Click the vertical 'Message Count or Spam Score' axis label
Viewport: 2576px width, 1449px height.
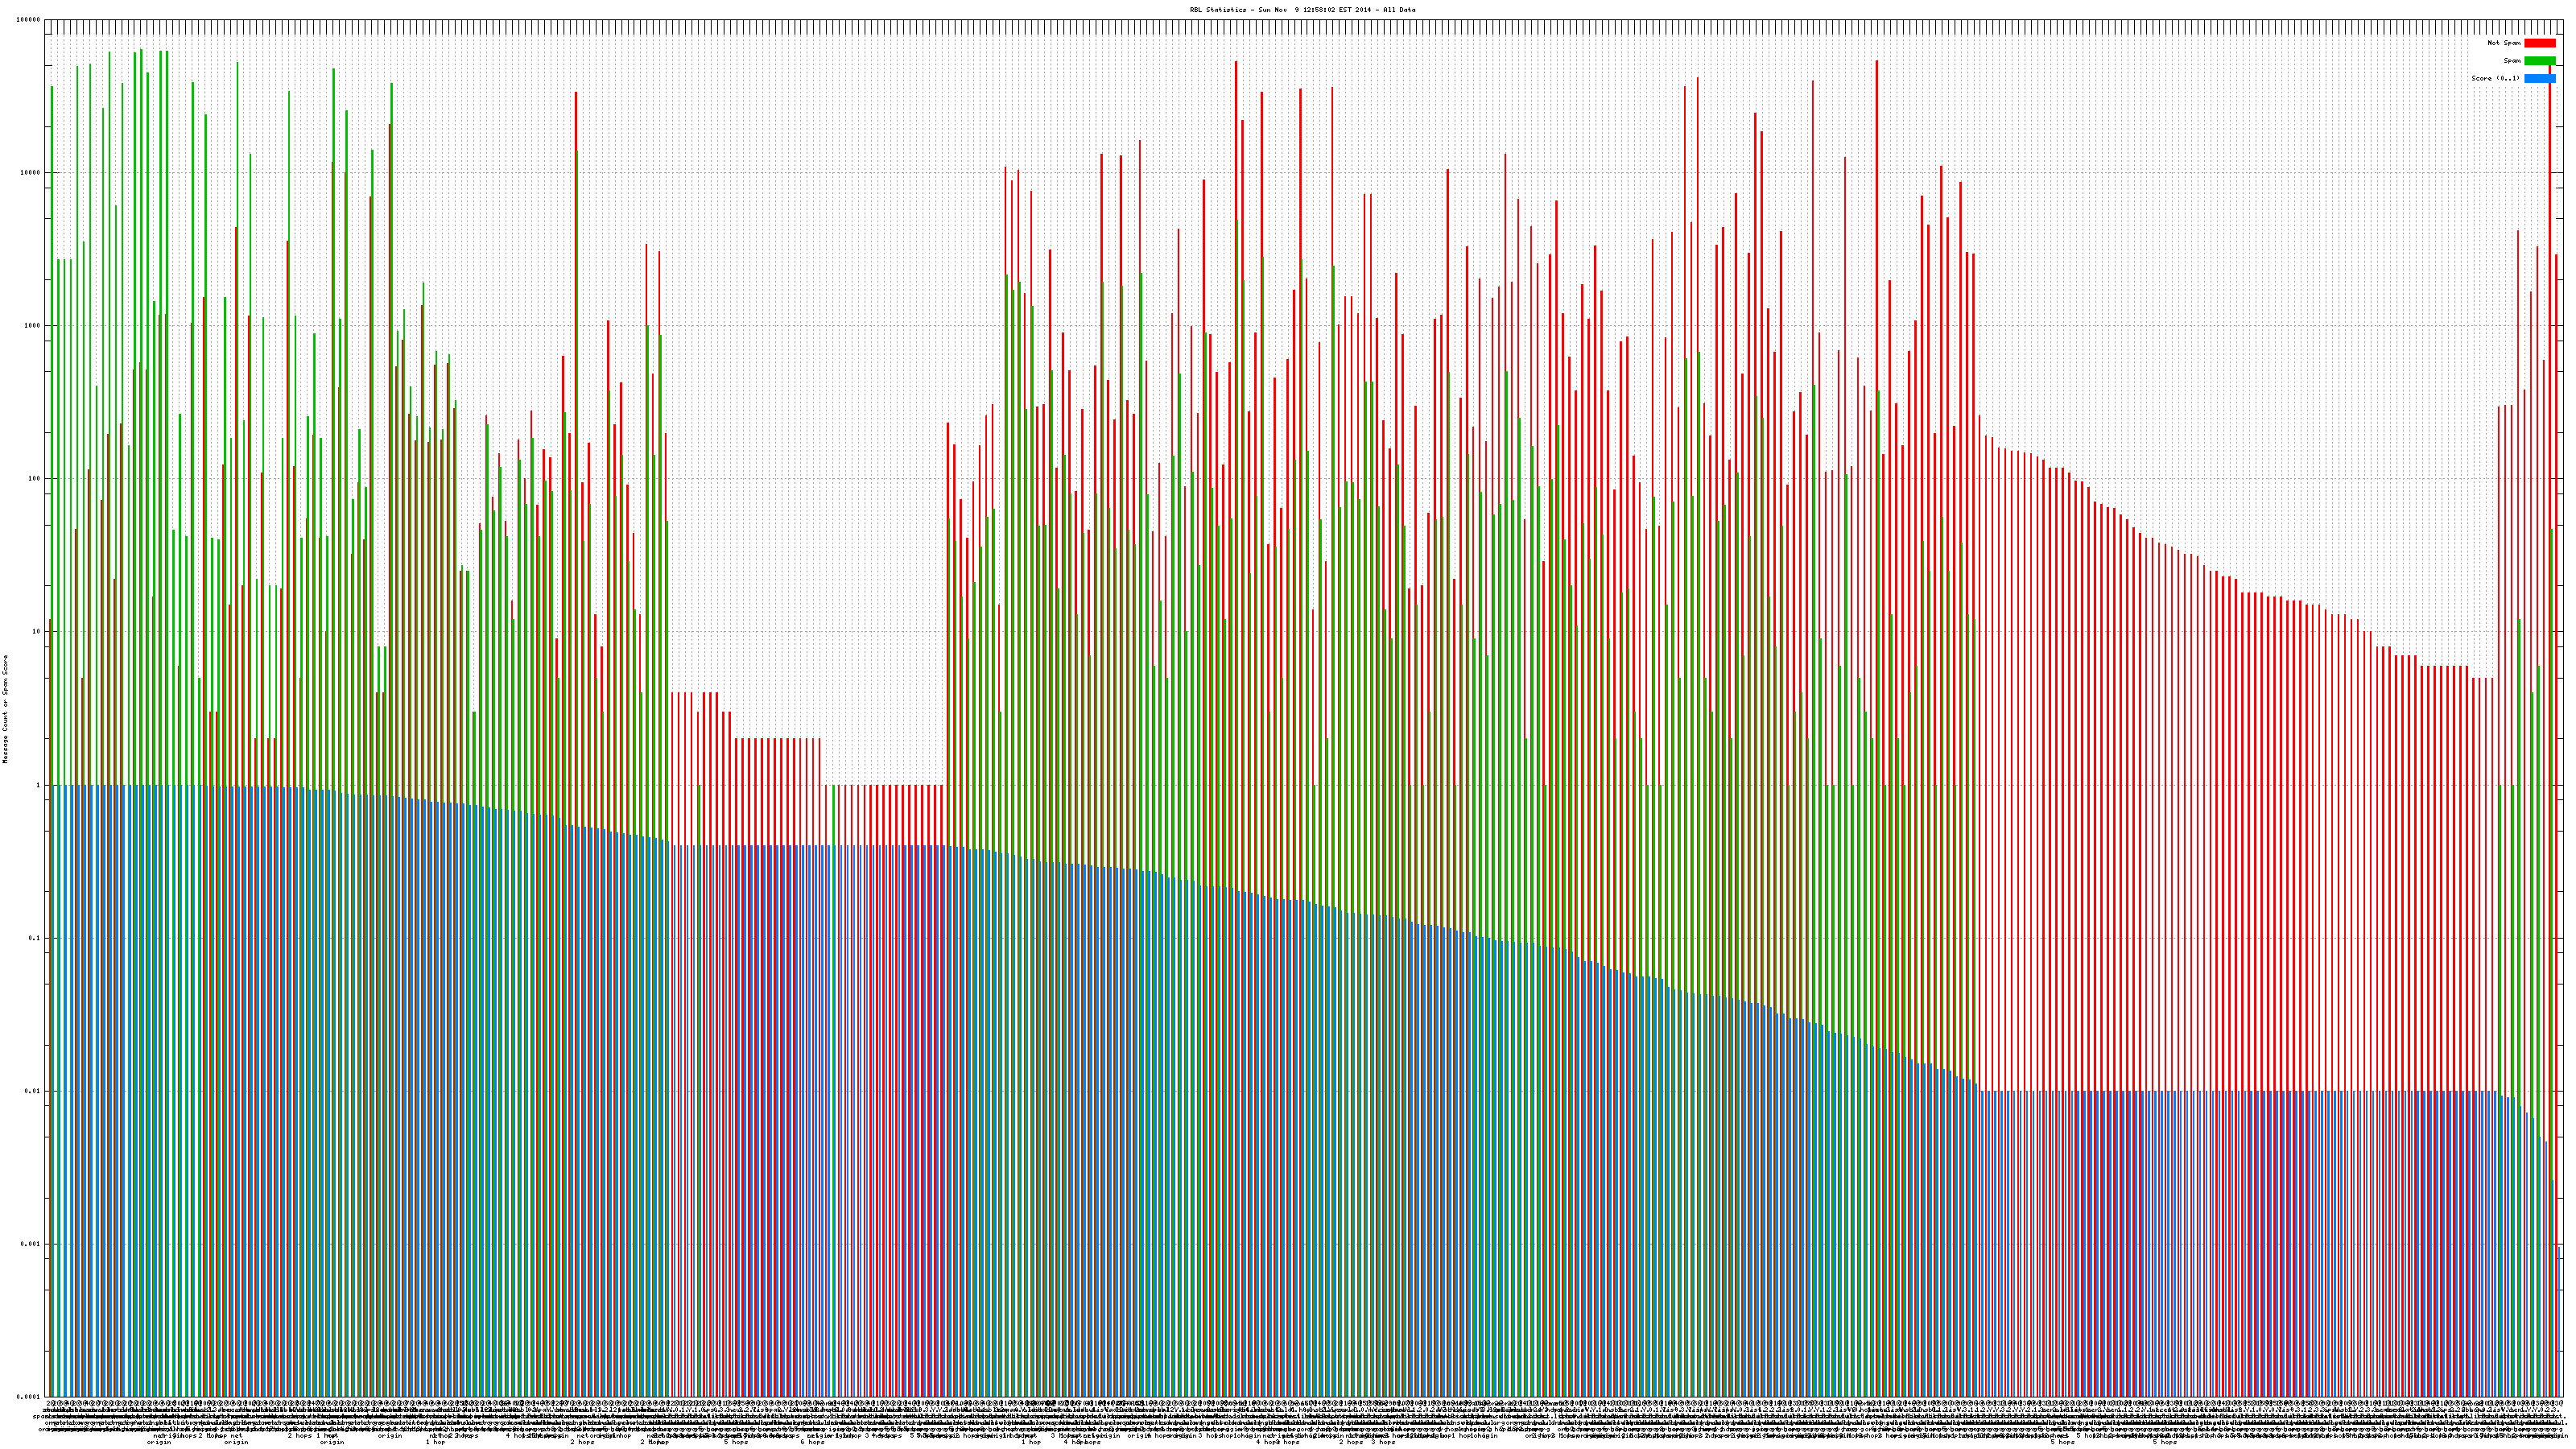5,708
